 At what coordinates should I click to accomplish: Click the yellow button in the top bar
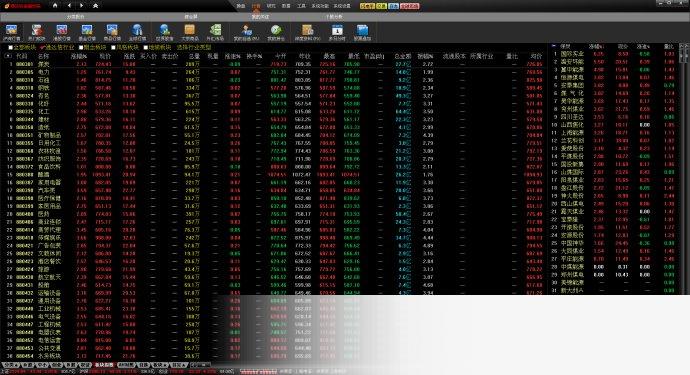pyautogui.click(x=367, y=6)
